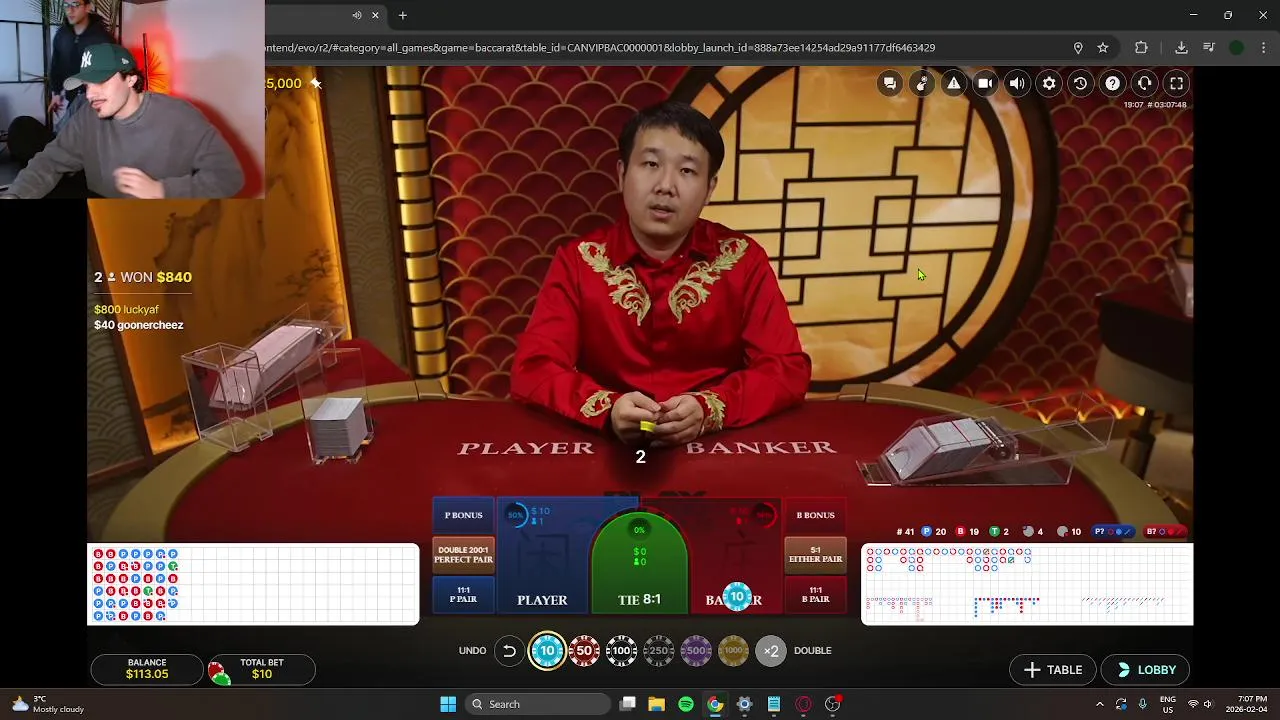Open the big road scoreboard on right
Screen dimensions: 1280x720
(1027, 584)
